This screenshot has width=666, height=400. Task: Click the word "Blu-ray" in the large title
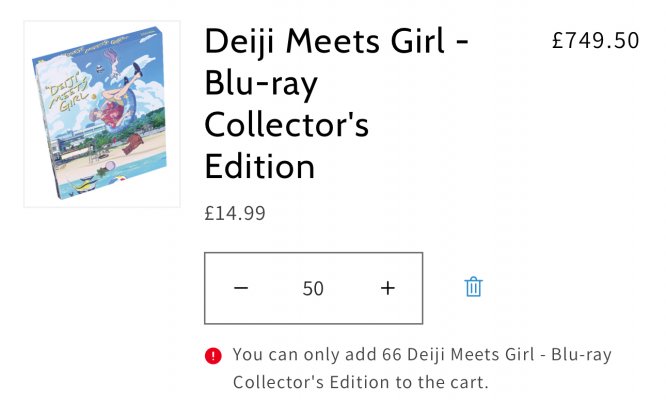tap(260, 84)
